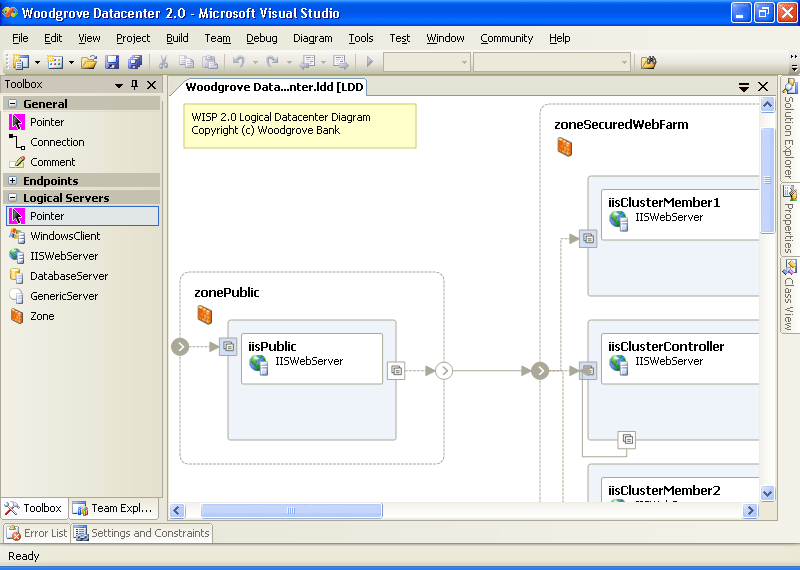The image size is (800, 570).
Task: Select the DatabaseServer toolbox item
Action: [68, 276]
